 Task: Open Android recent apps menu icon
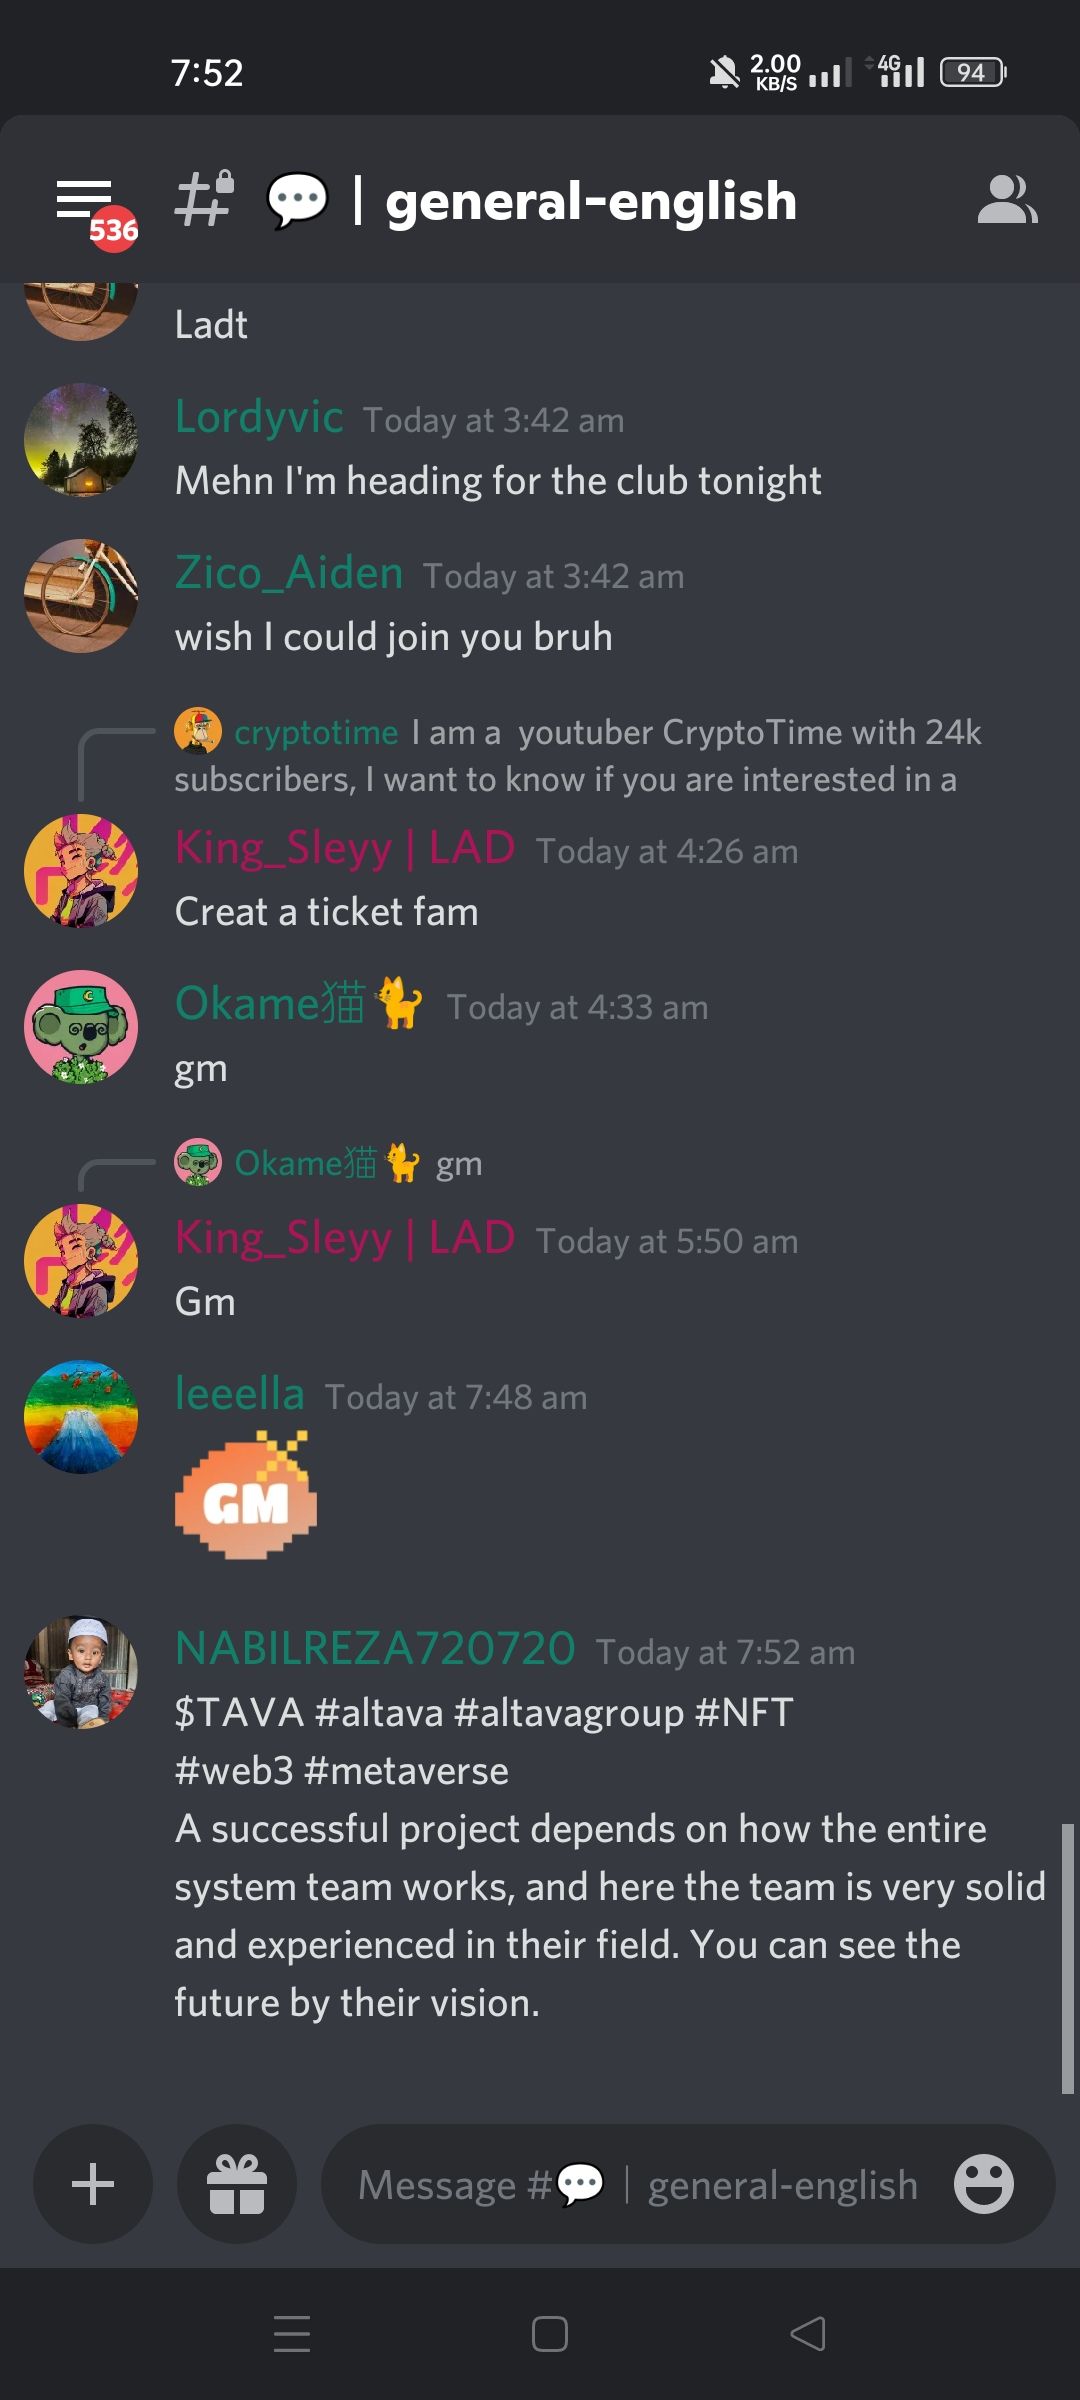click(292, 2334)
